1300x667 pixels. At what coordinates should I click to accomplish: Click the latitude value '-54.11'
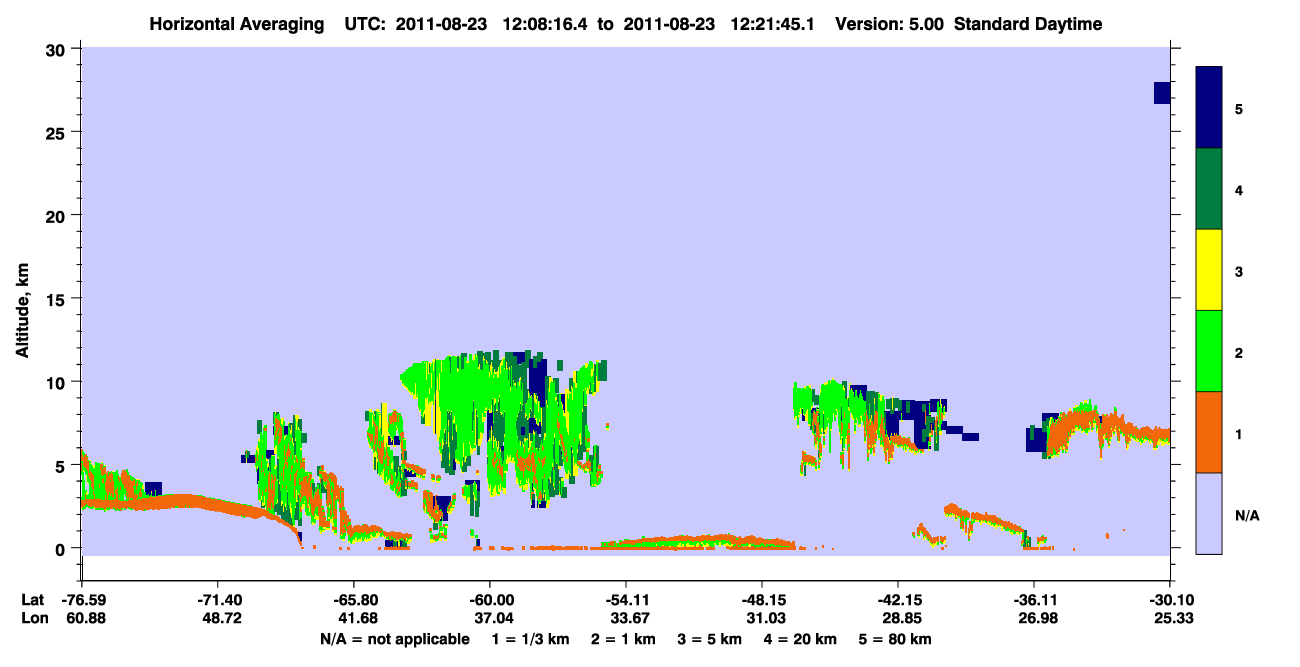(x=625, y=600)
